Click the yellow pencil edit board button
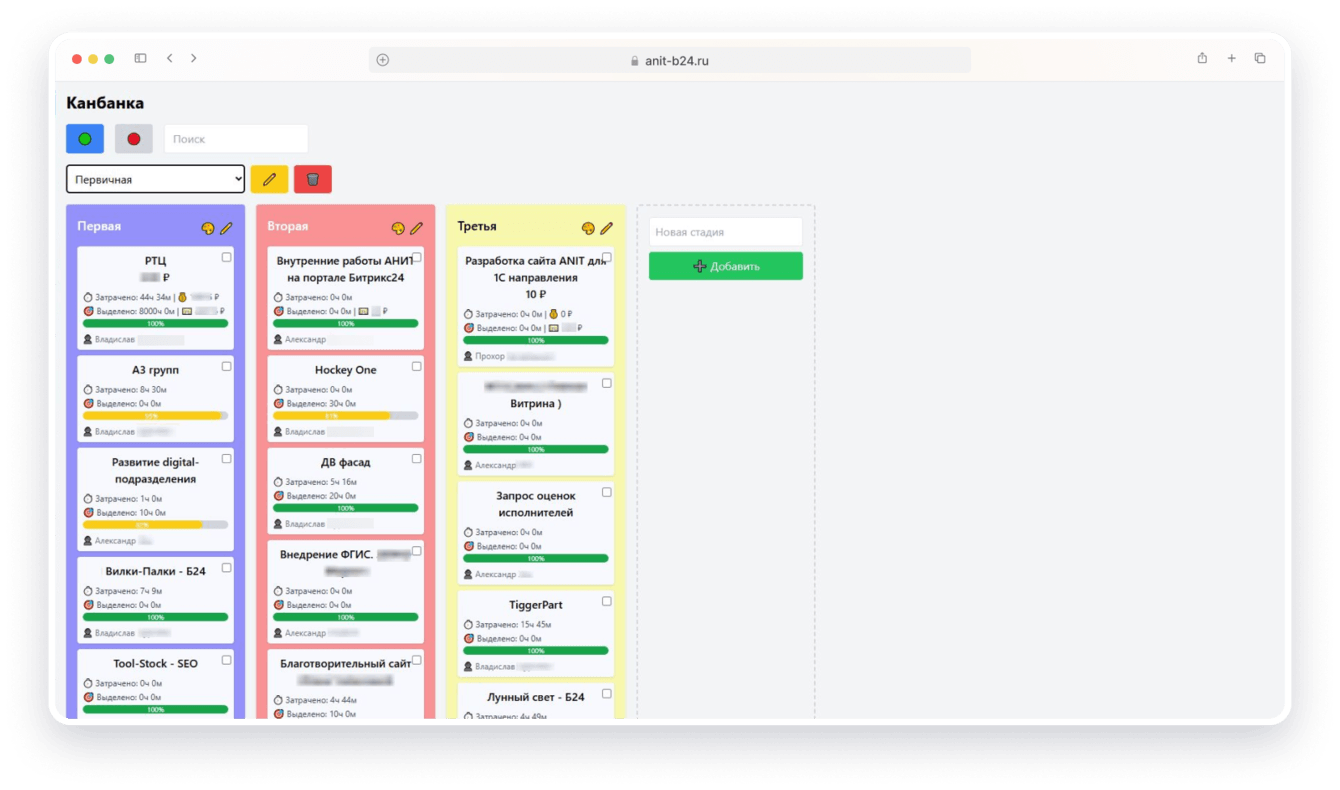 [269, 179]
